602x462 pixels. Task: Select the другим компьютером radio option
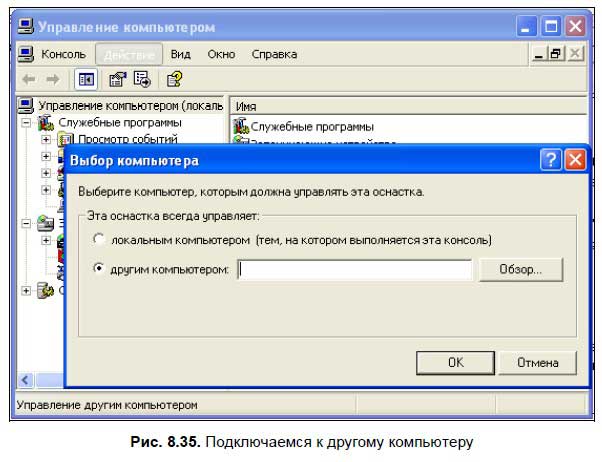(x=98, y=270)
